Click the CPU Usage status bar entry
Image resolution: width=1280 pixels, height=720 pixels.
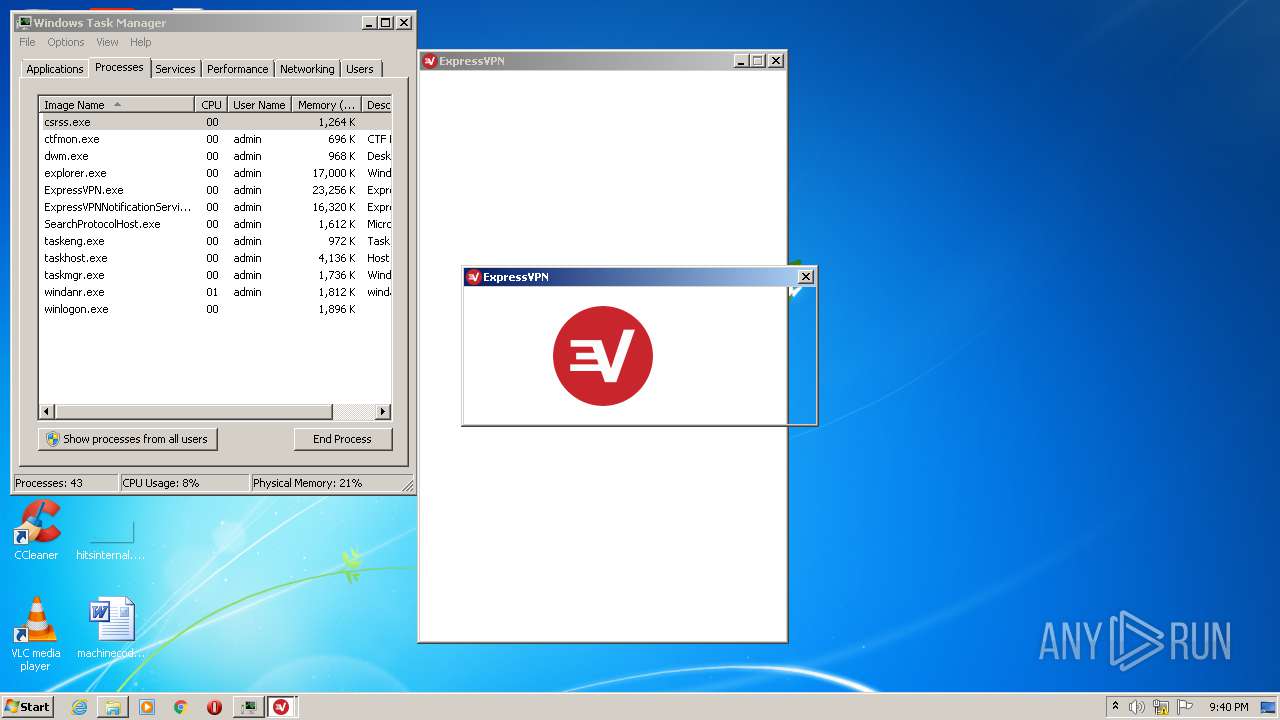184,483
